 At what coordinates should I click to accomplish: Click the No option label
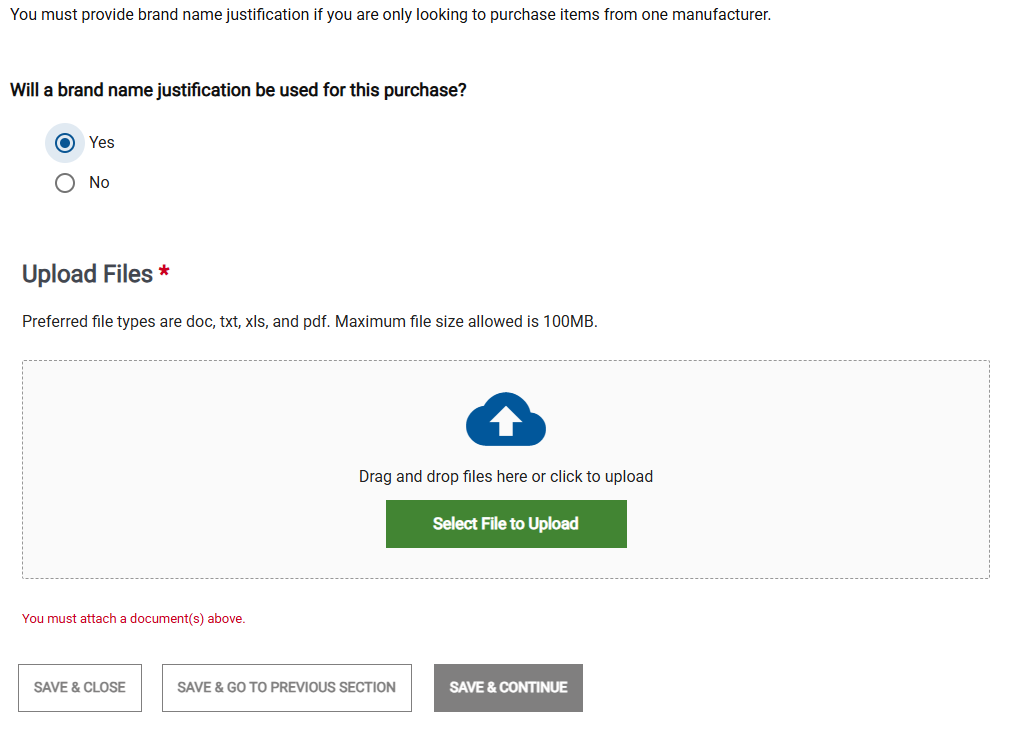(x=99, y=182)
